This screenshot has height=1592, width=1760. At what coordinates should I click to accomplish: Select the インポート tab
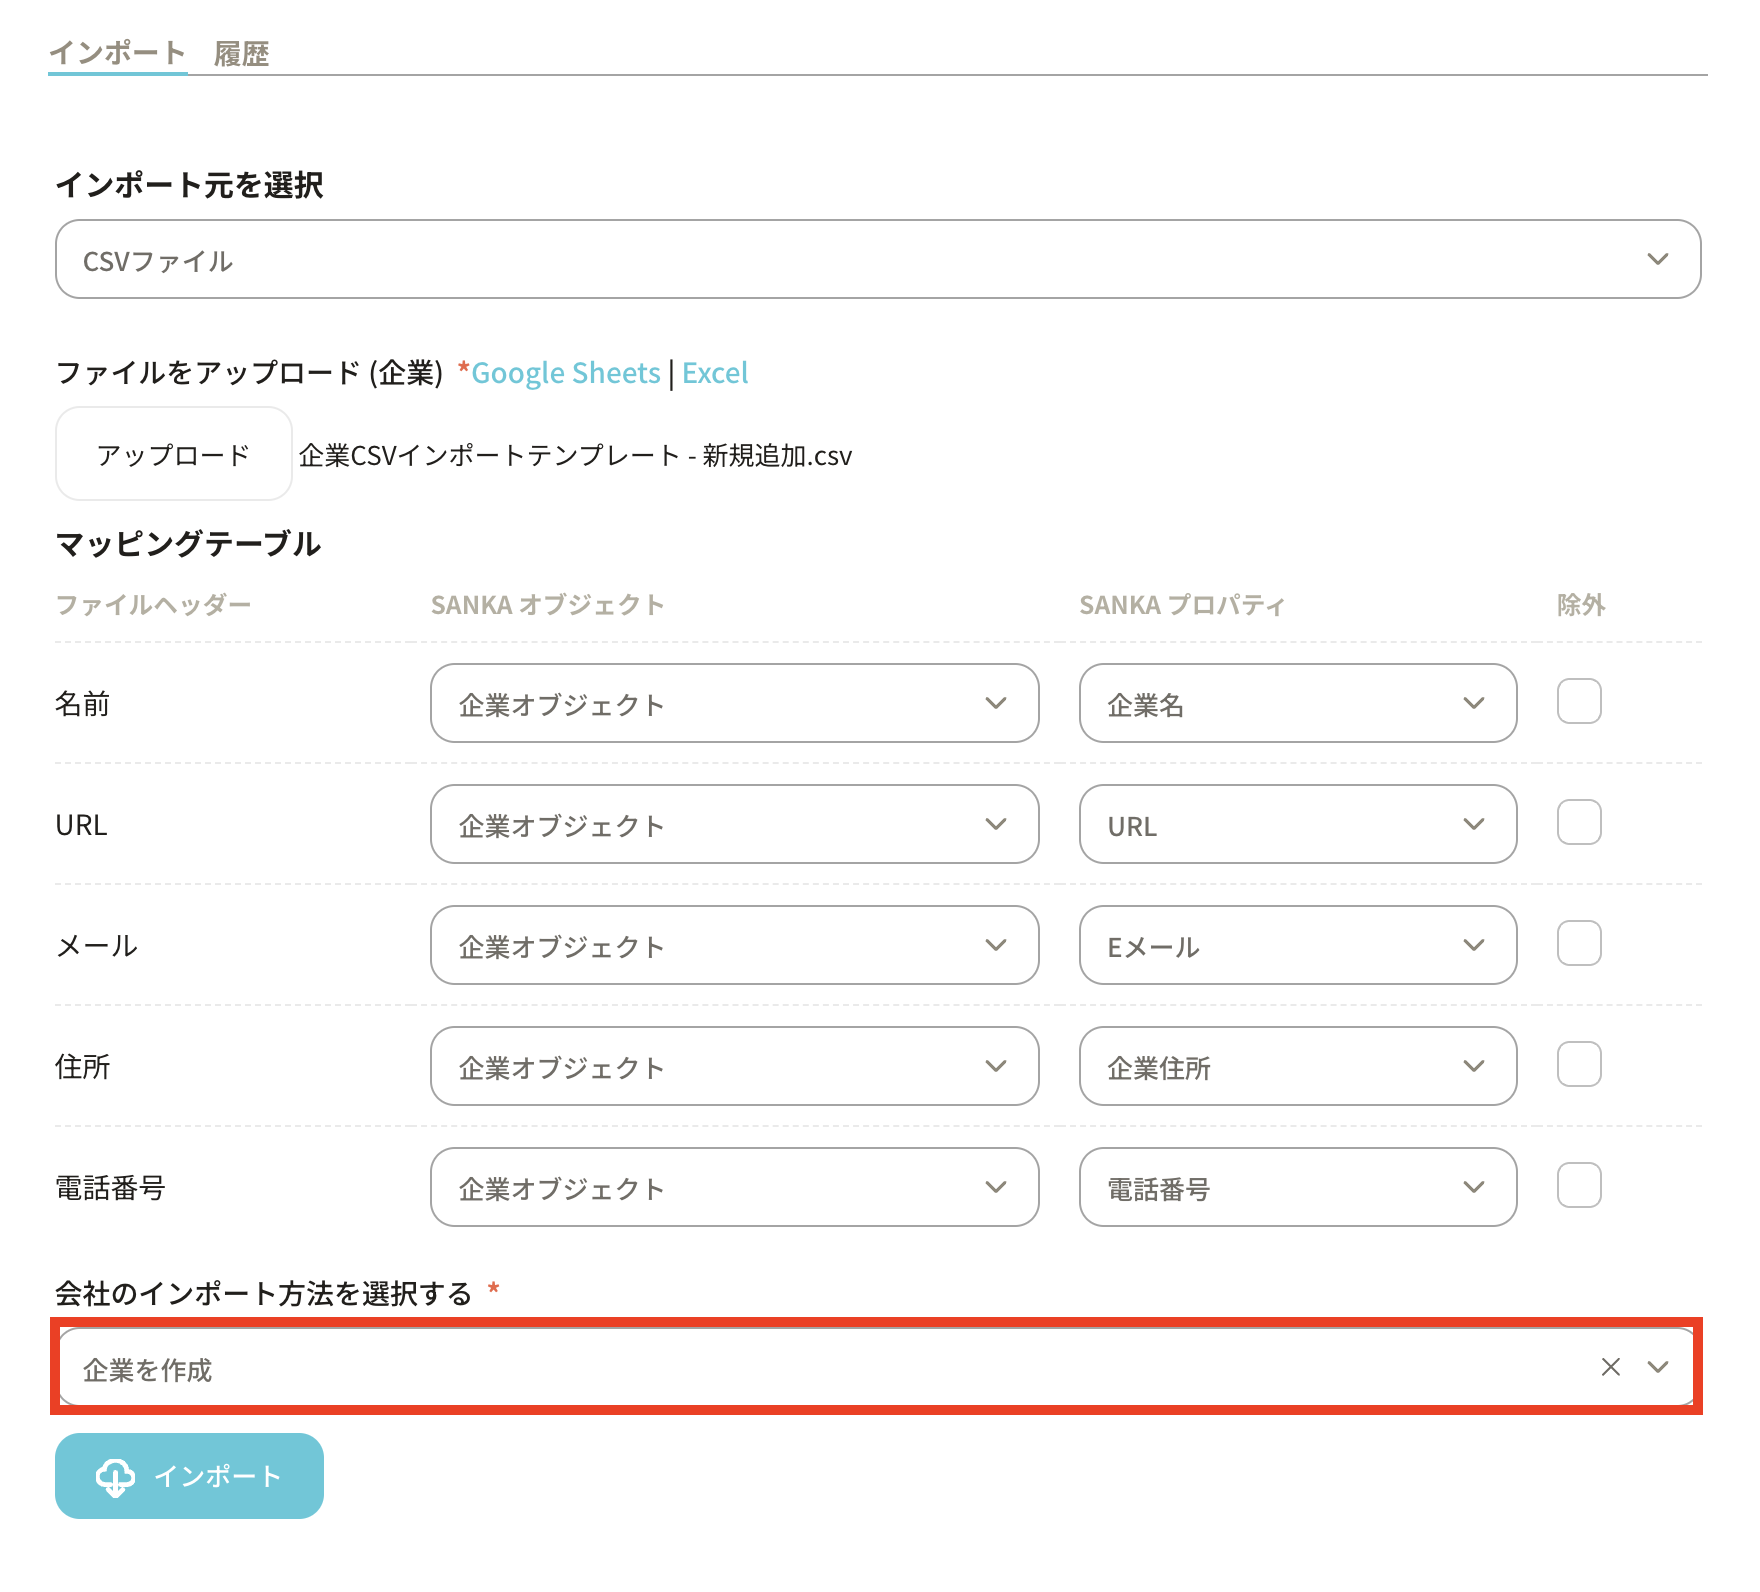click(x=117, y=53)
